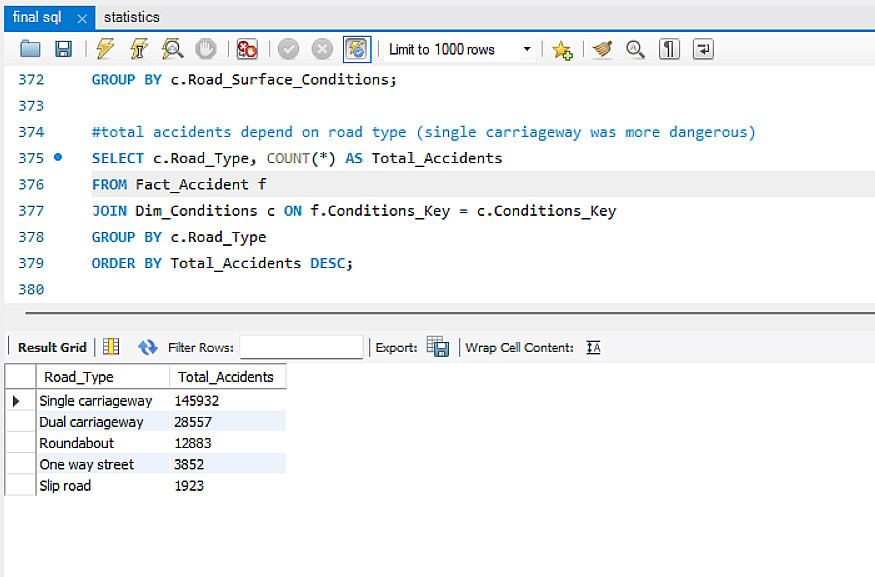The height and width of the screenshot is (577, 875).
Task: Toggle invisible characters pilcrow icon
Action: coord(669,49)
